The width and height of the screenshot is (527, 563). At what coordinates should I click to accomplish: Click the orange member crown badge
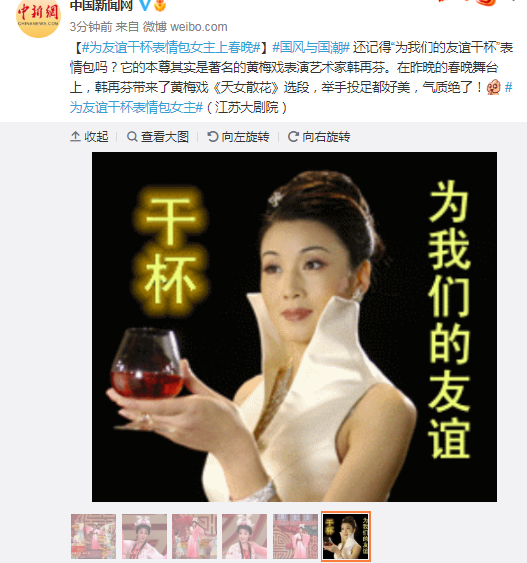point(160,5)
